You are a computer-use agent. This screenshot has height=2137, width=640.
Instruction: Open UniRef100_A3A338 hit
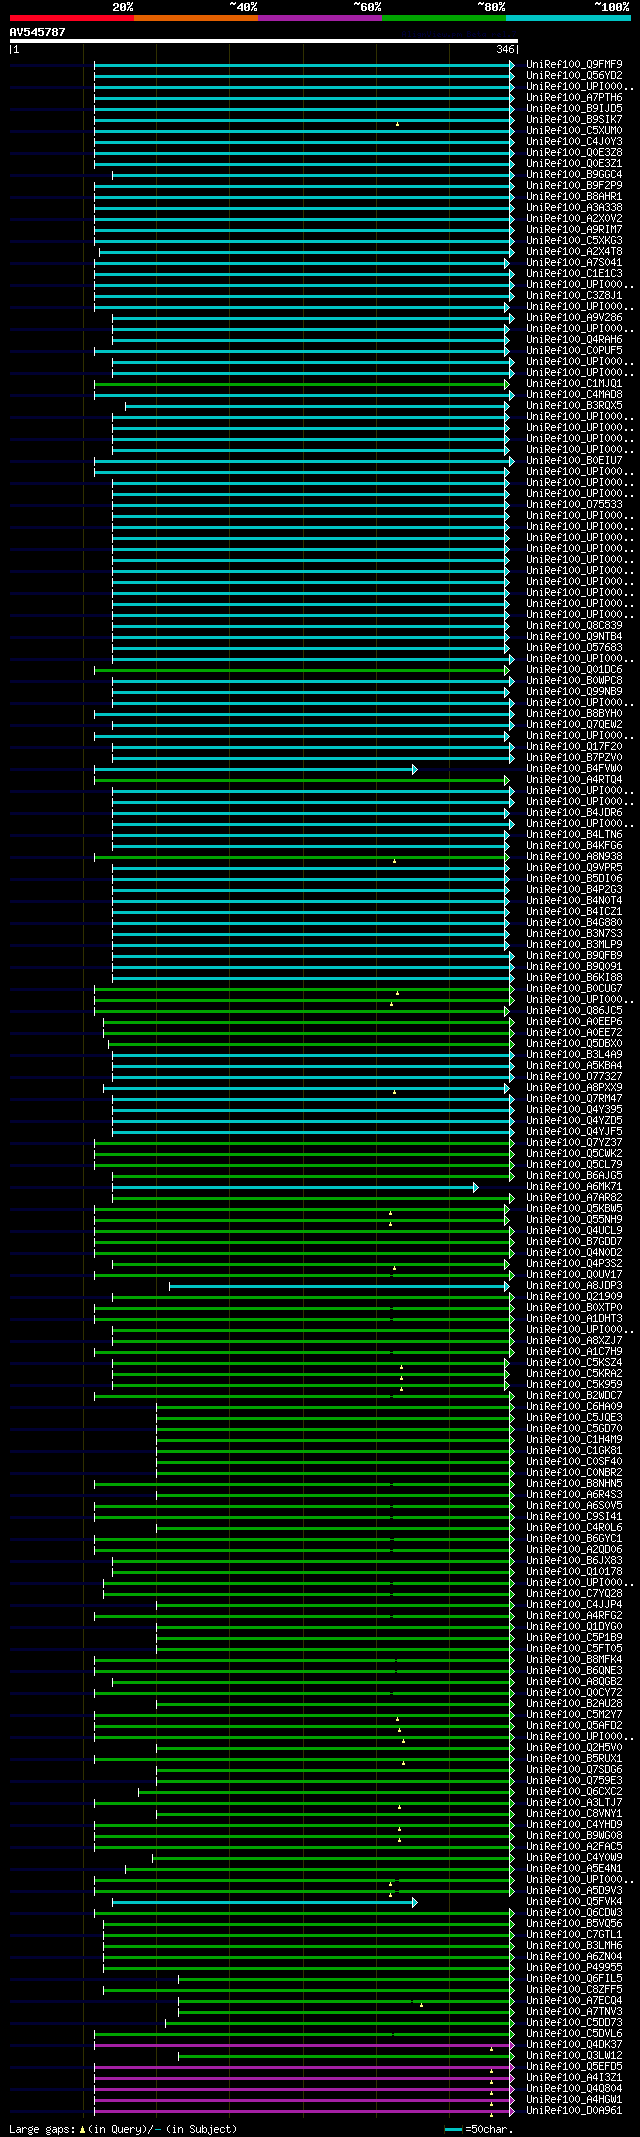coord(574,207)
